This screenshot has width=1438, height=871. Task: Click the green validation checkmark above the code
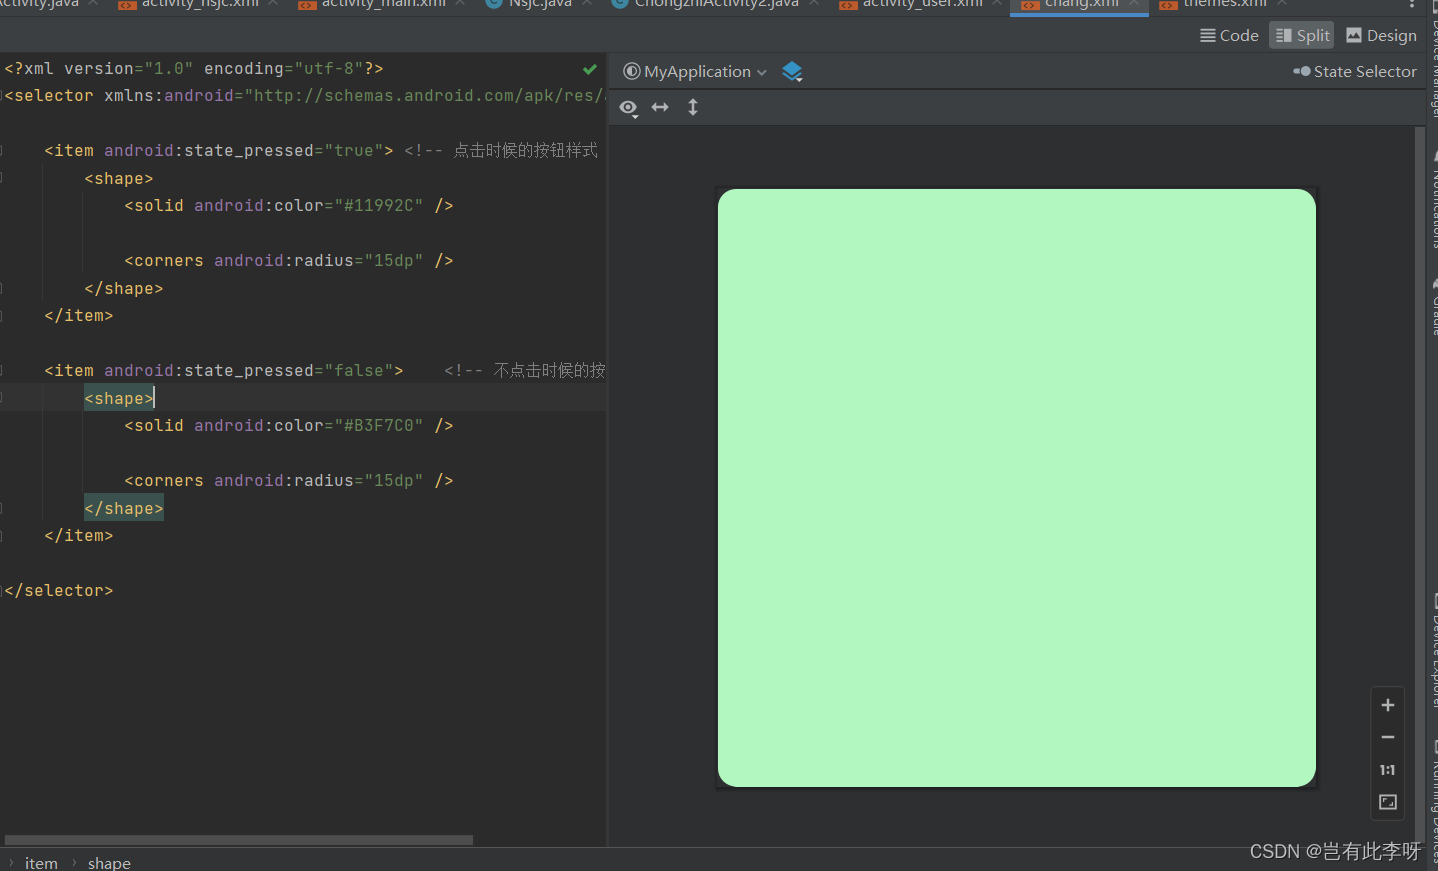[589, 69]
